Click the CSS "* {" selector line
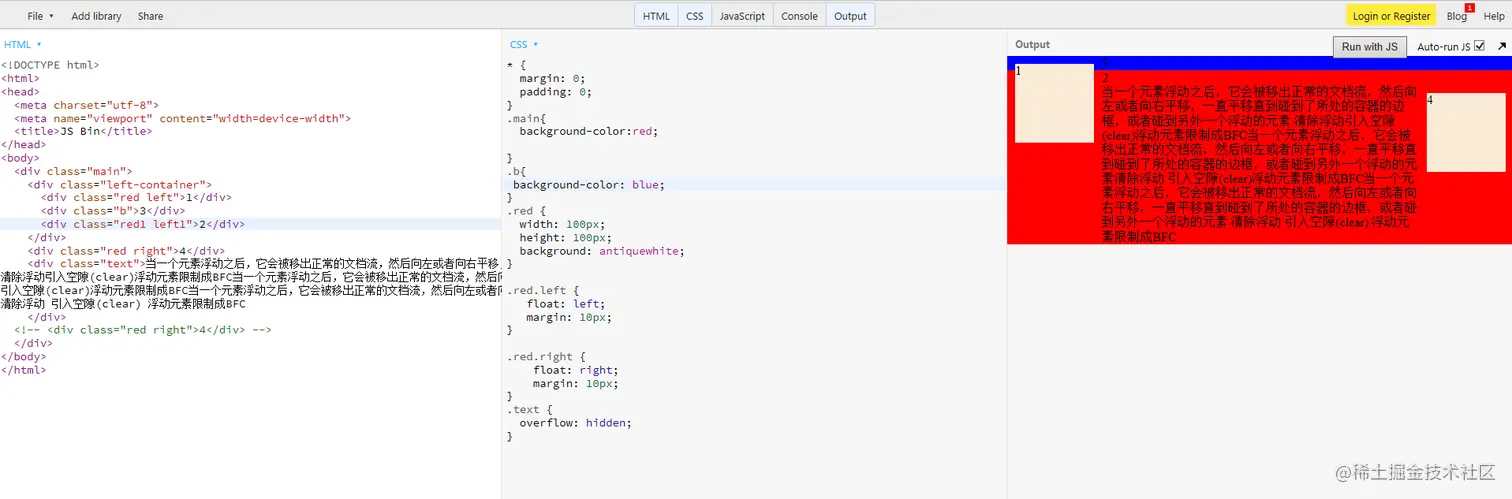 click(516, 65)
